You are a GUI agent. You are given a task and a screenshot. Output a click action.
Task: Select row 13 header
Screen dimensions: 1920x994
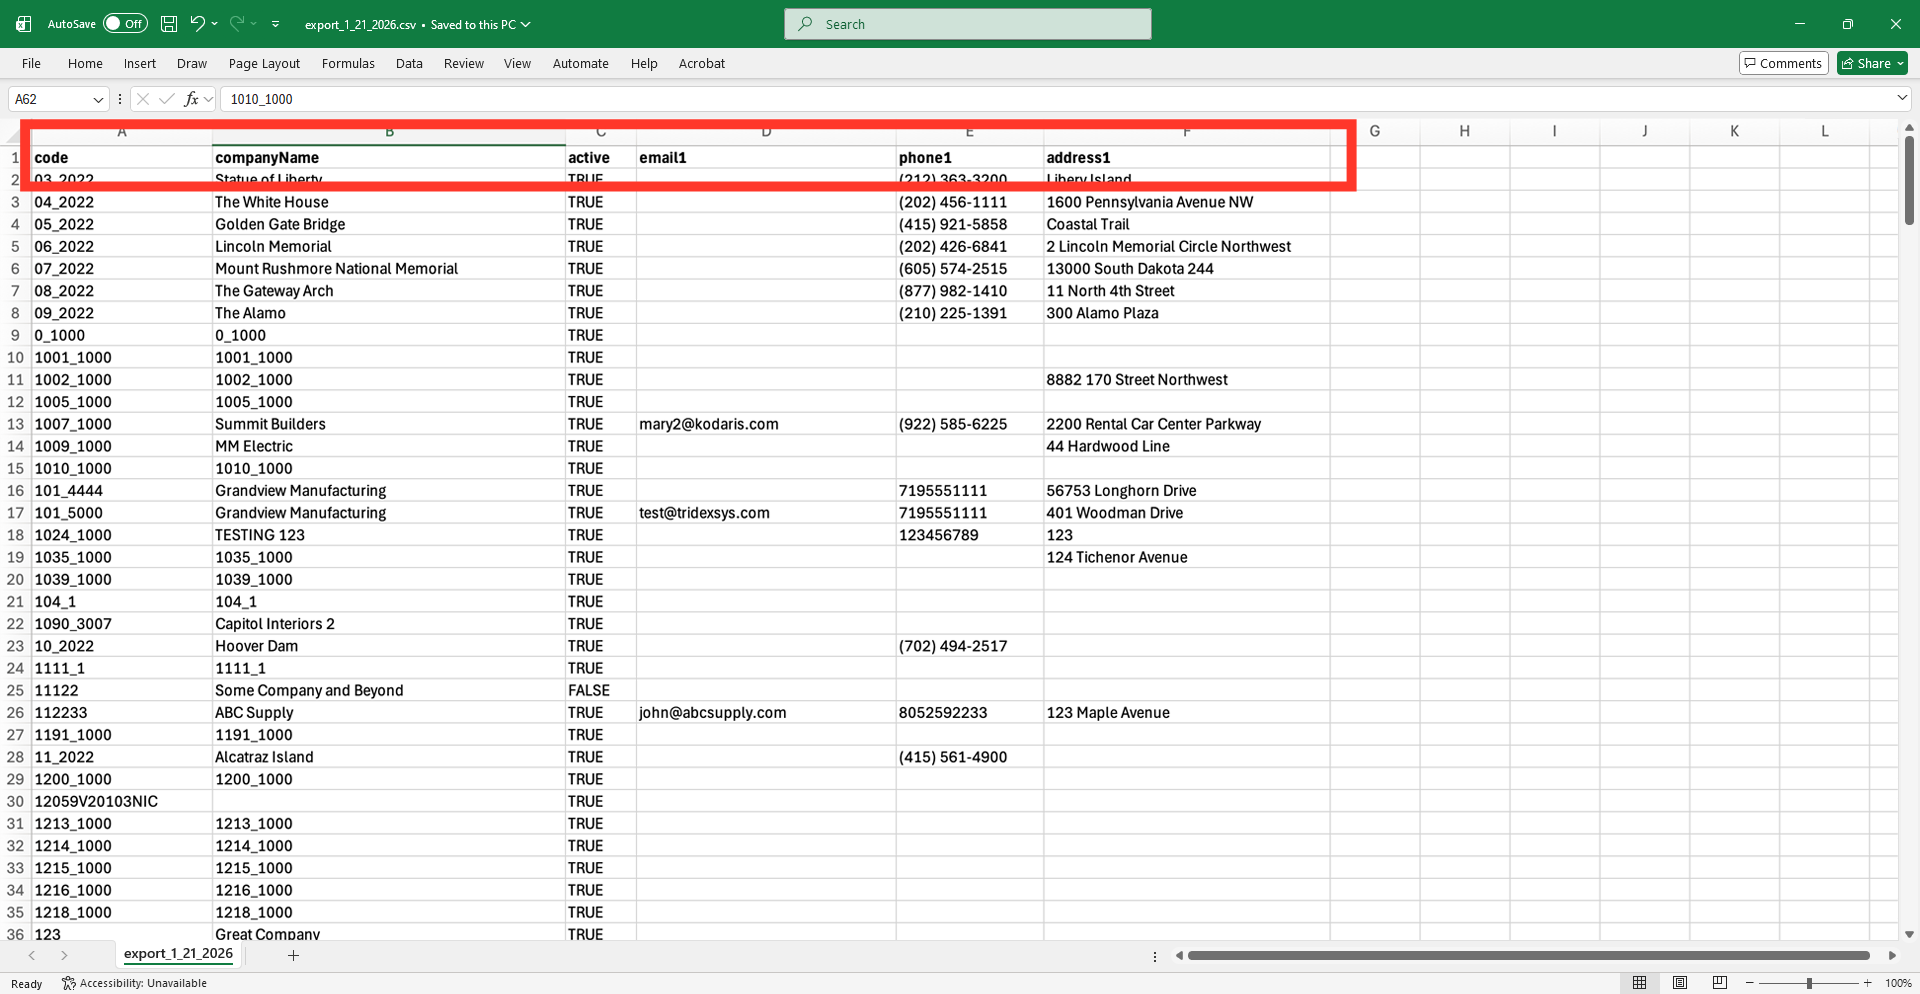15,424
